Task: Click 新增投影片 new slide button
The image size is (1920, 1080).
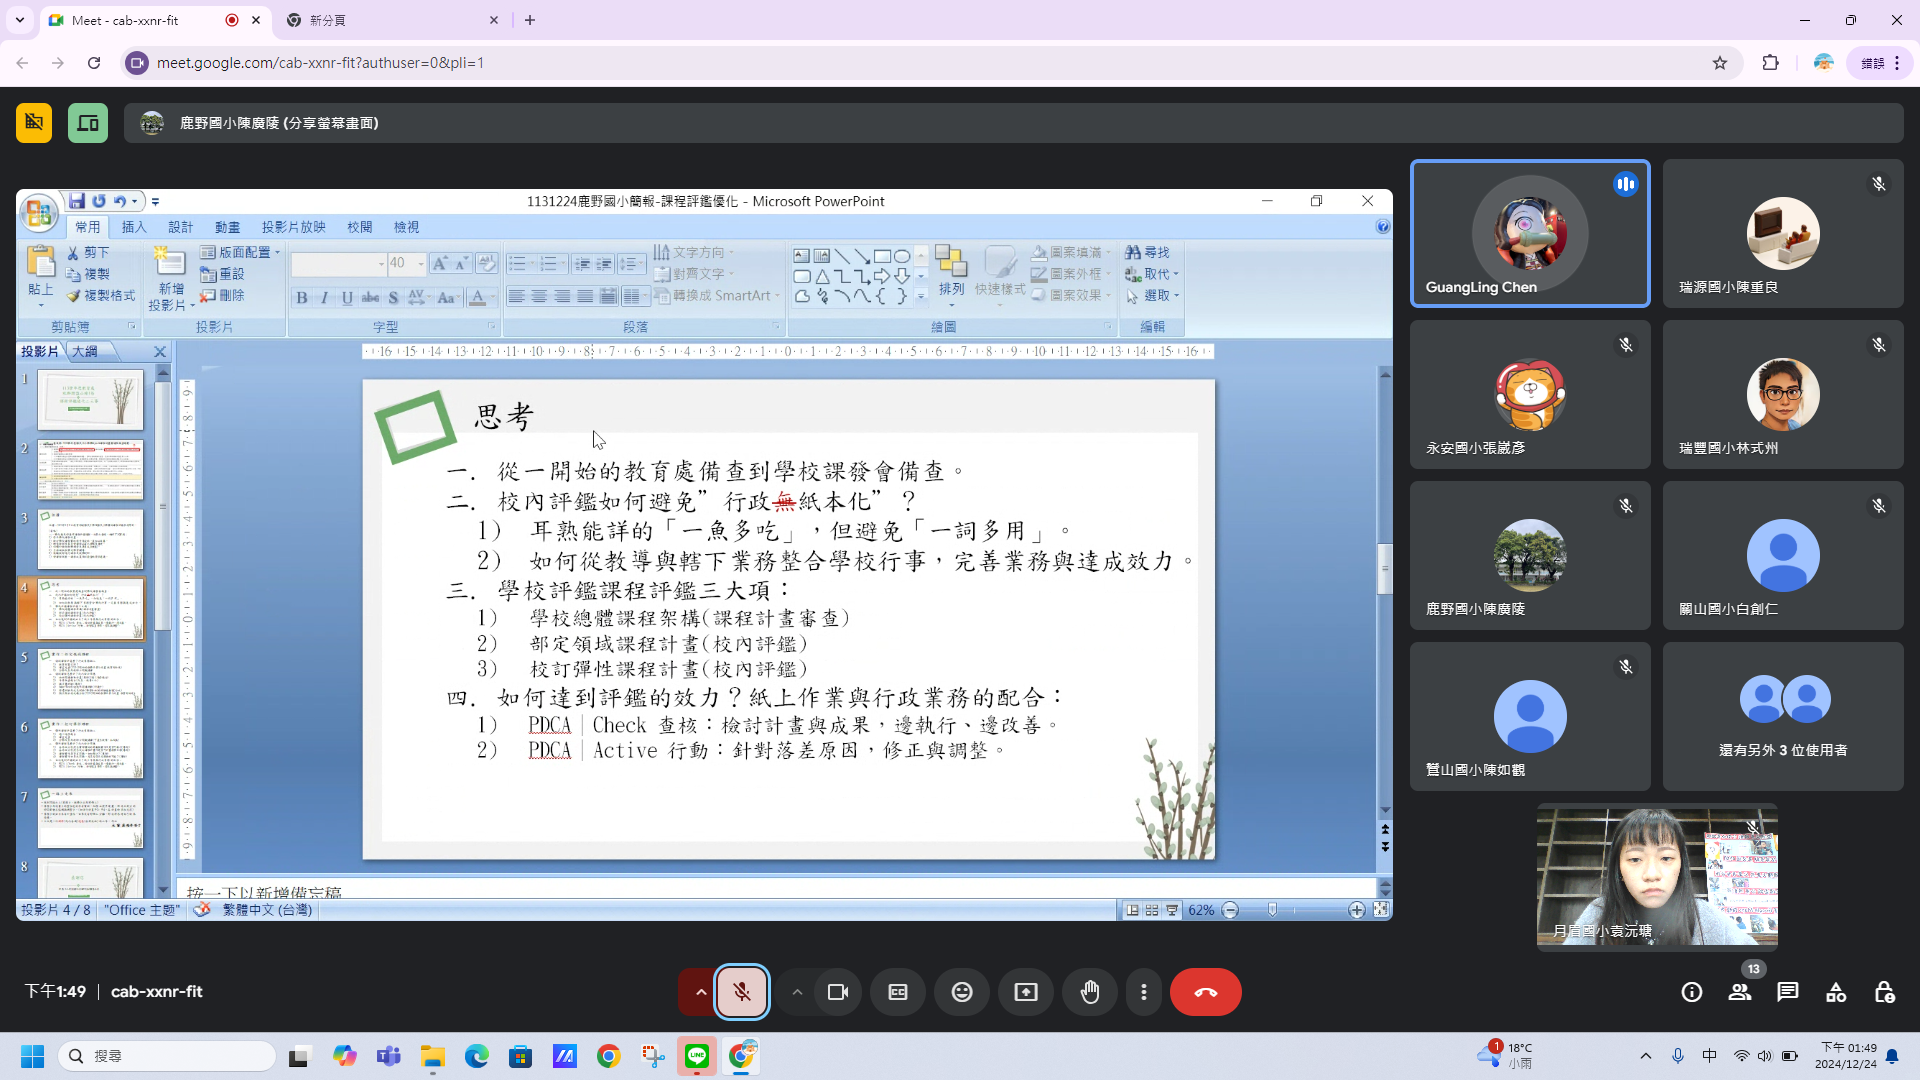Action: 170,279
